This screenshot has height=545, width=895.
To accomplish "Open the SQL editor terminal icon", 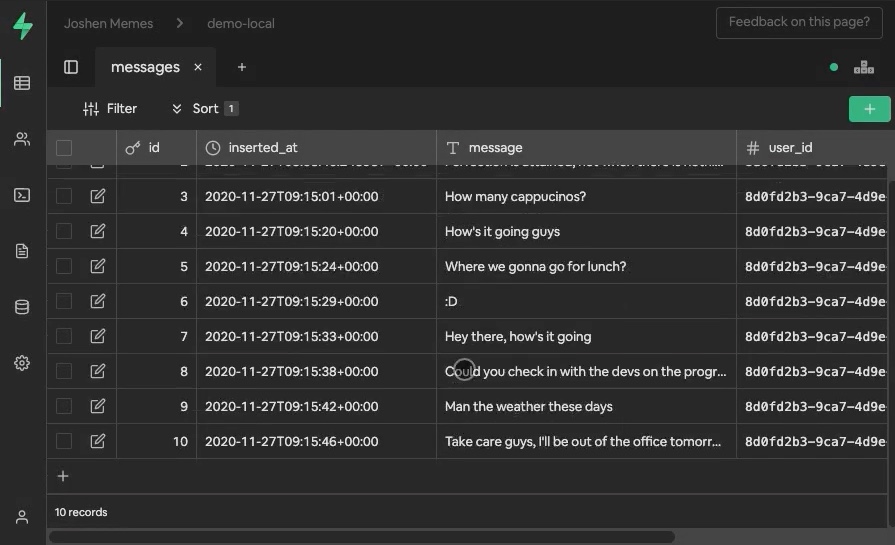I will coord(22,195).
